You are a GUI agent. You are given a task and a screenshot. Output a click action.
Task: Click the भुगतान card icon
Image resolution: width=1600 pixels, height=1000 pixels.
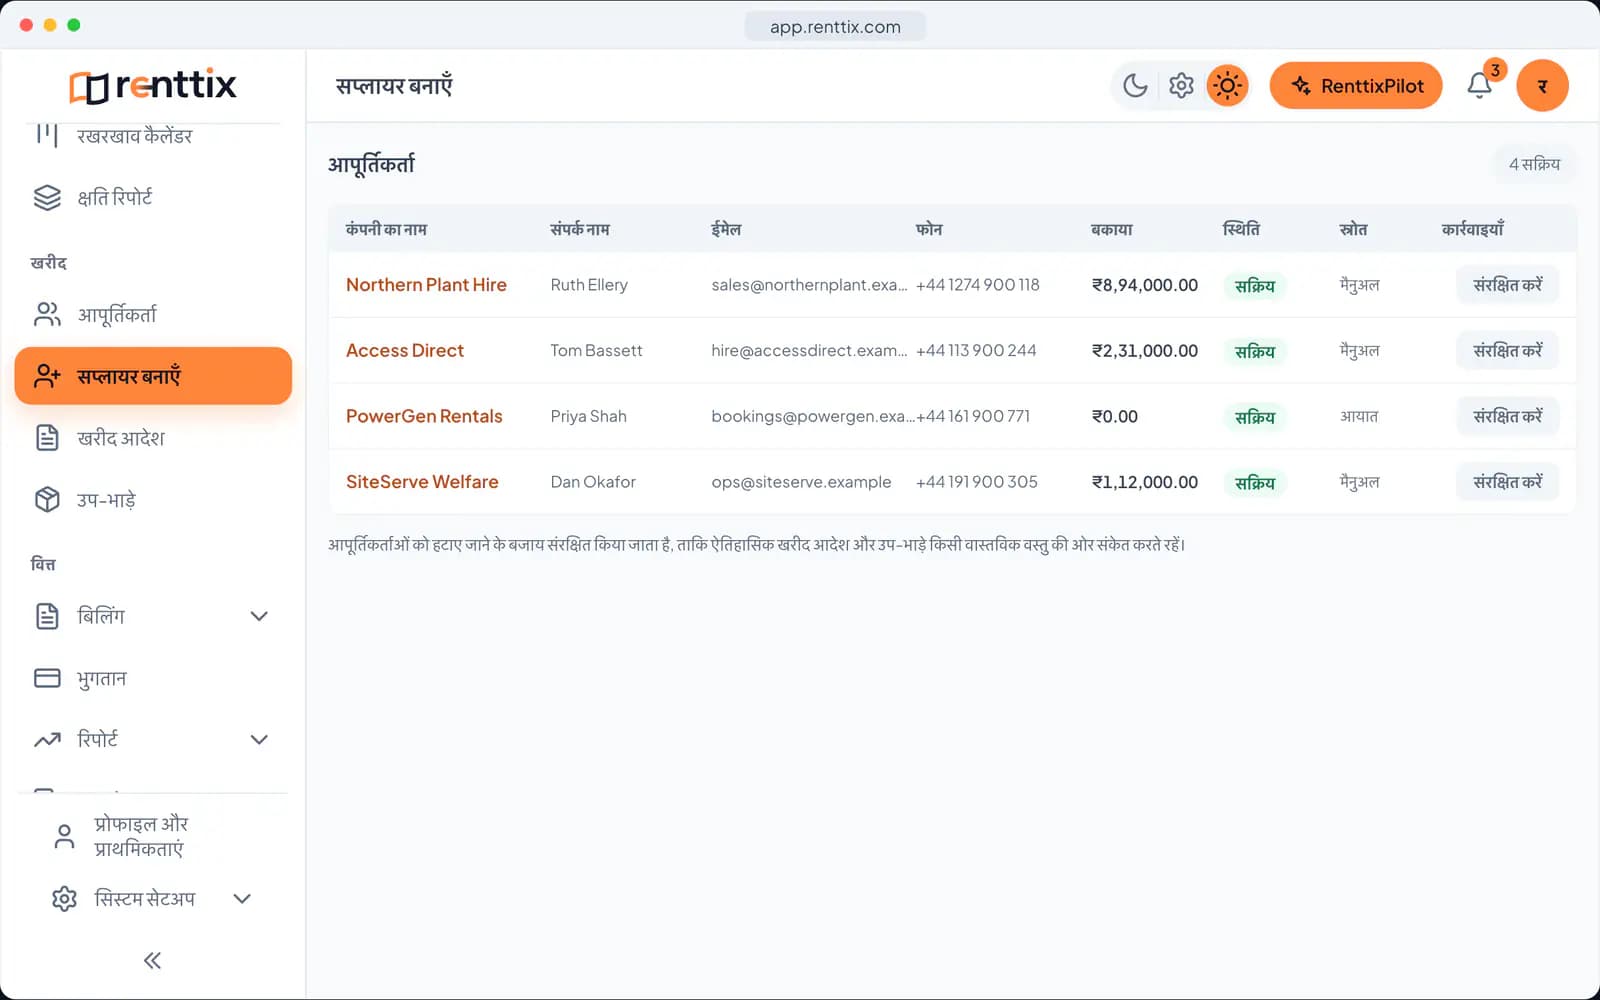pos(47,678)
